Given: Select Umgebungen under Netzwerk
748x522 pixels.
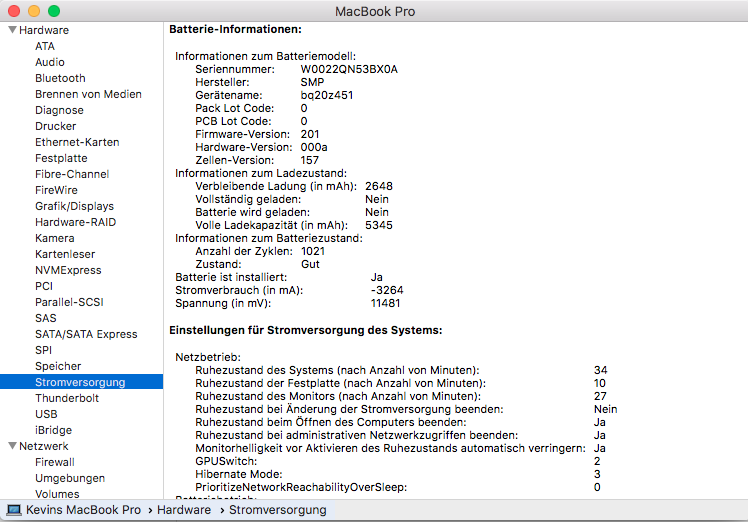Looking at the screenshot, I should click(x=70, y=478).
